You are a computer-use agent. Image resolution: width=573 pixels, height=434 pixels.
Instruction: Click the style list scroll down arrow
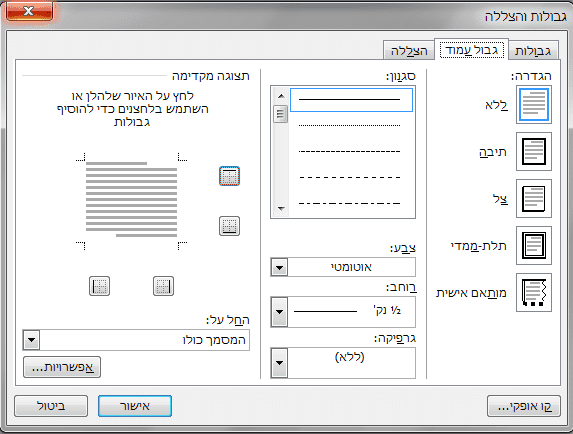[x=281, y=209]
